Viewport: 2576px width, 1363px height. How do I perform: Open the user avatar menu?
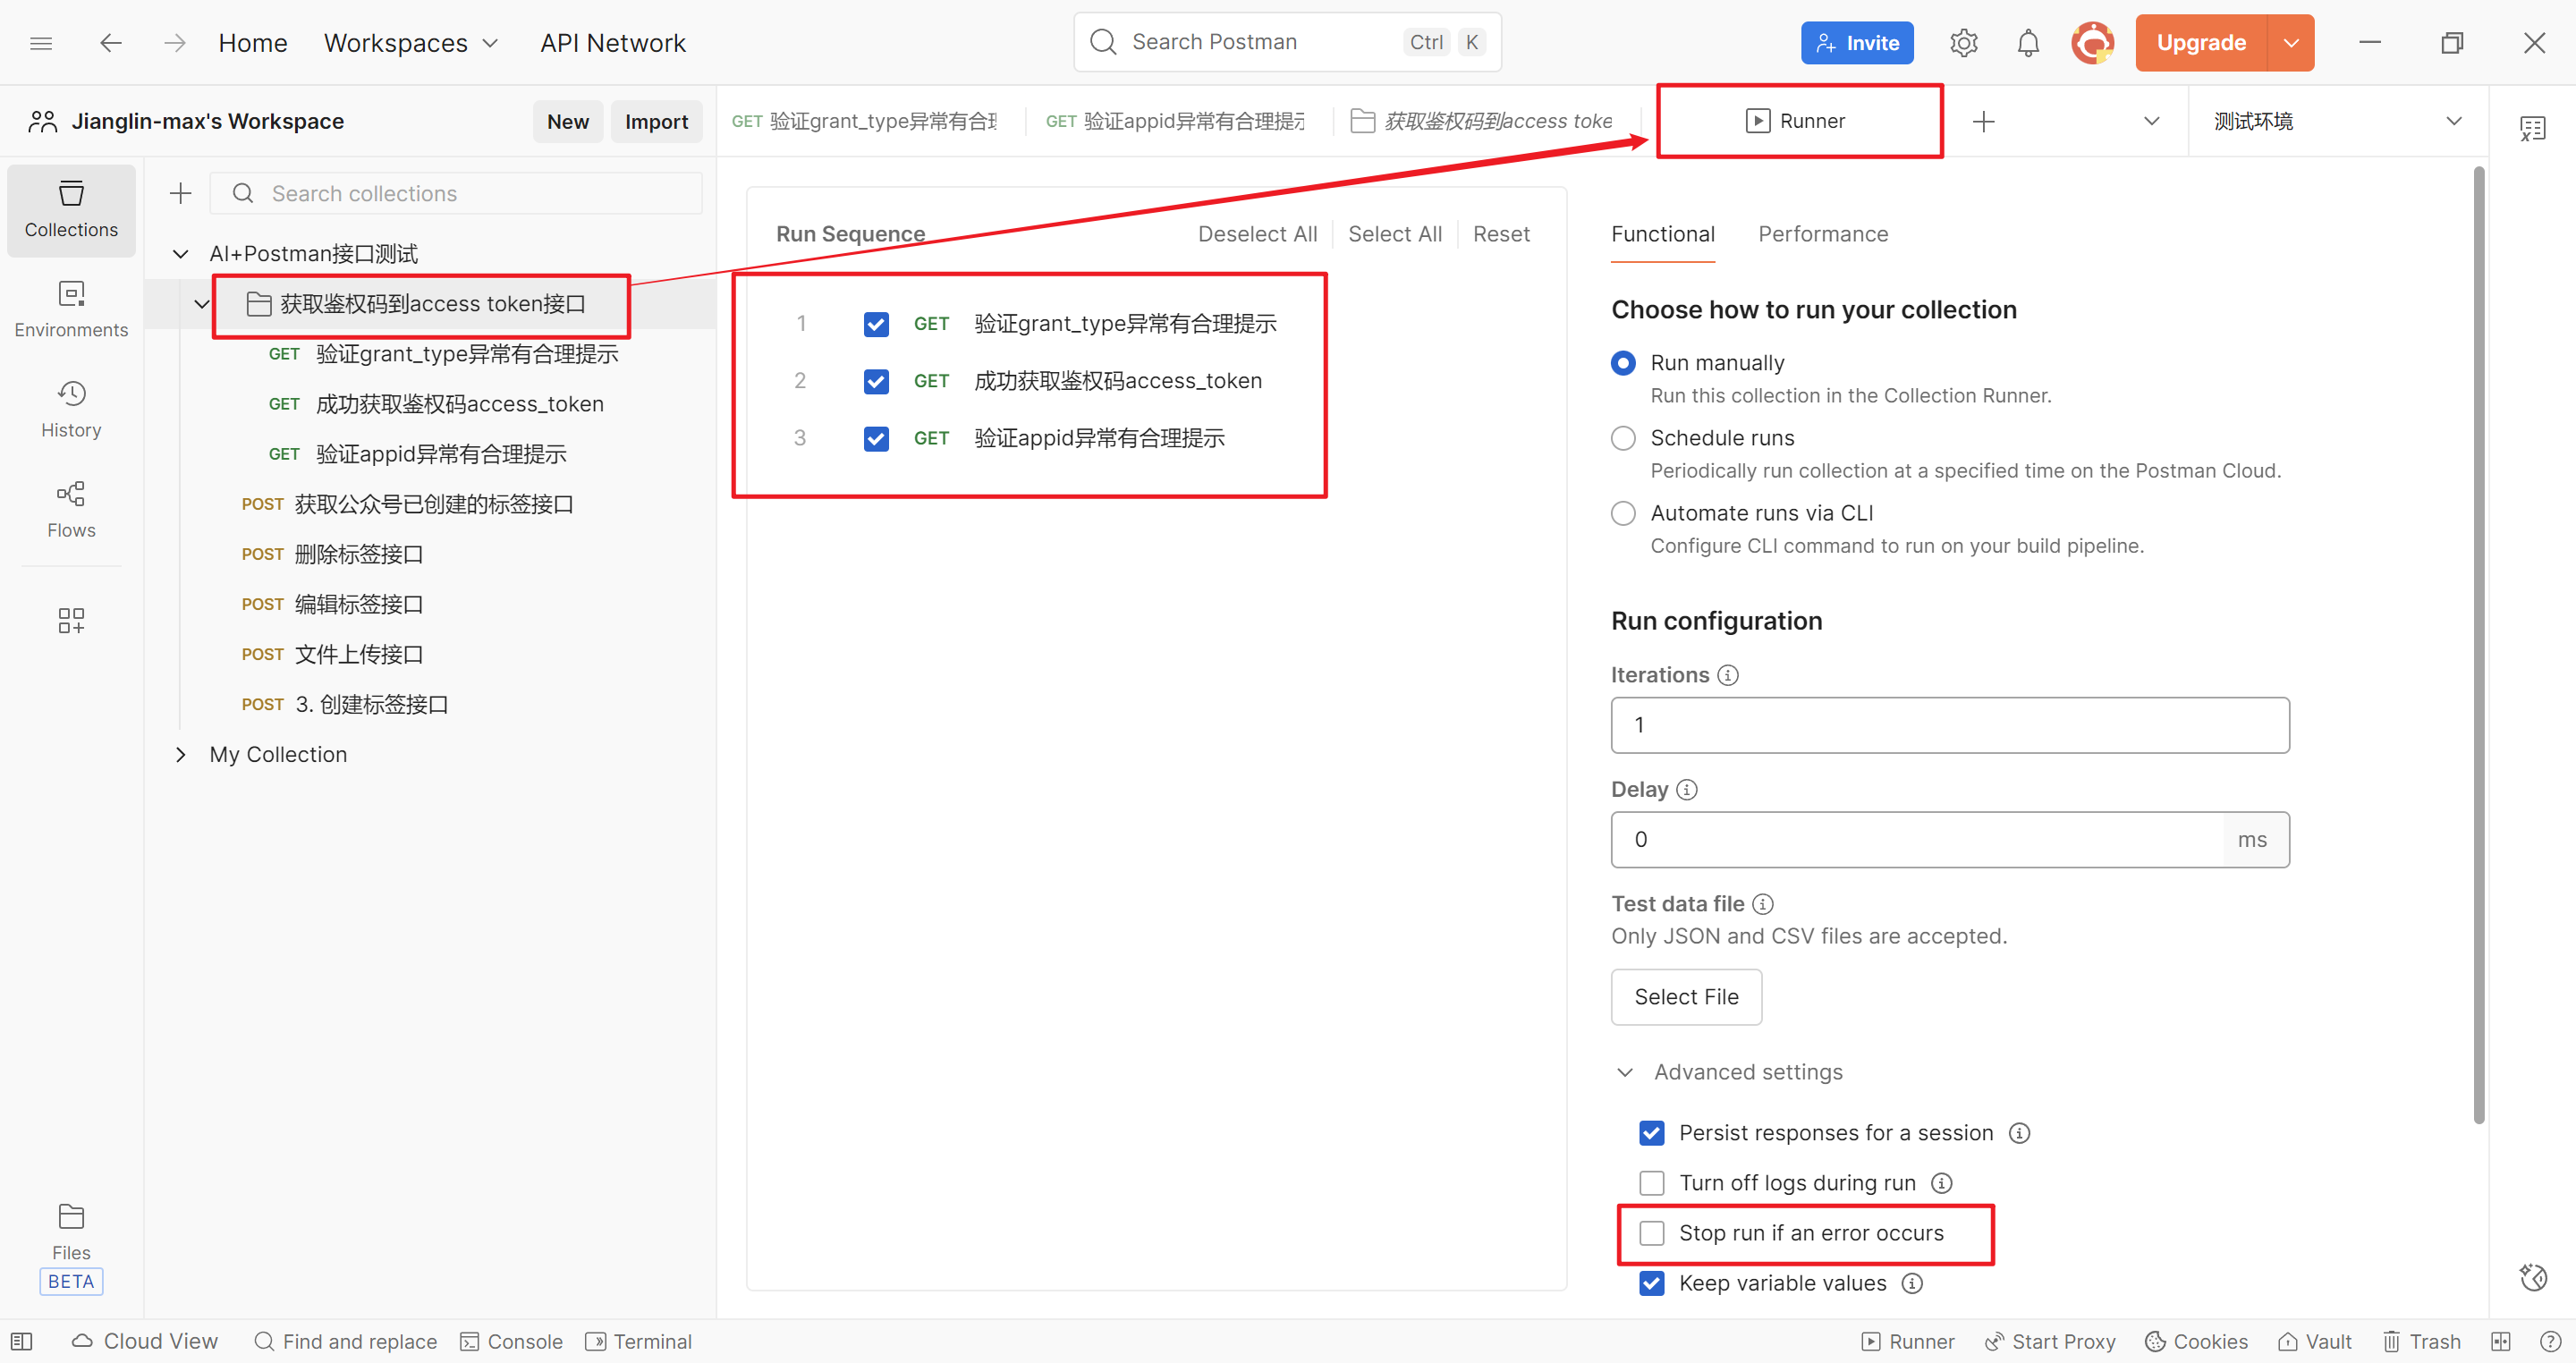[2092, 43]
